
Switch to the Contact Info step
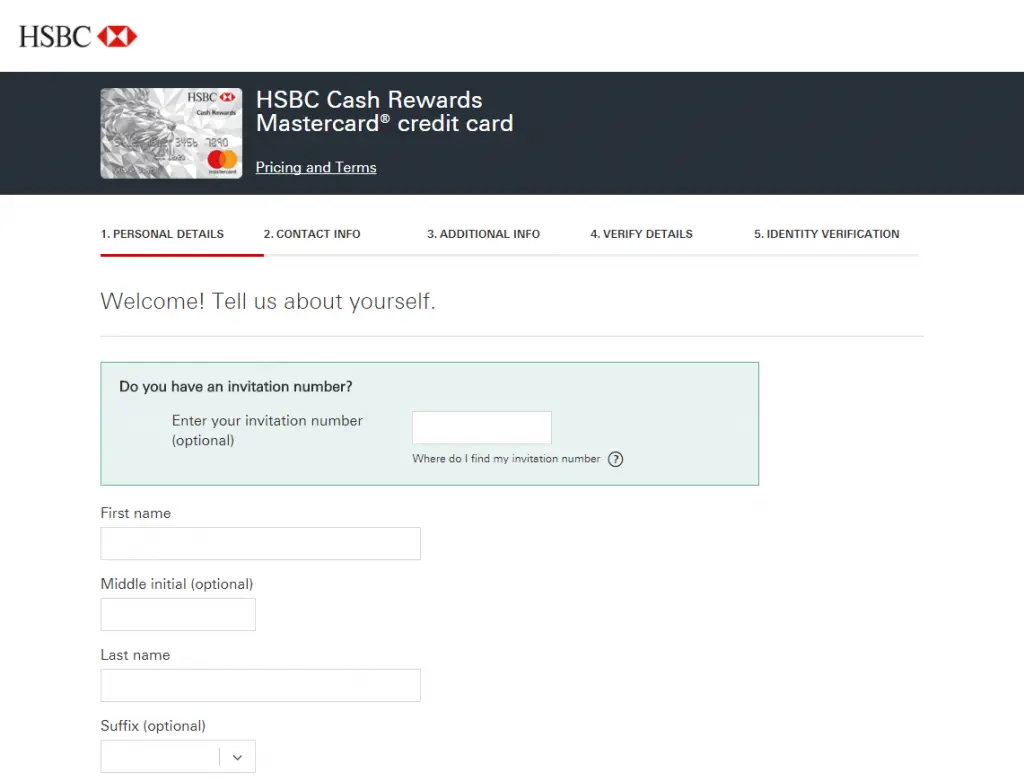(x=312, y=234)
